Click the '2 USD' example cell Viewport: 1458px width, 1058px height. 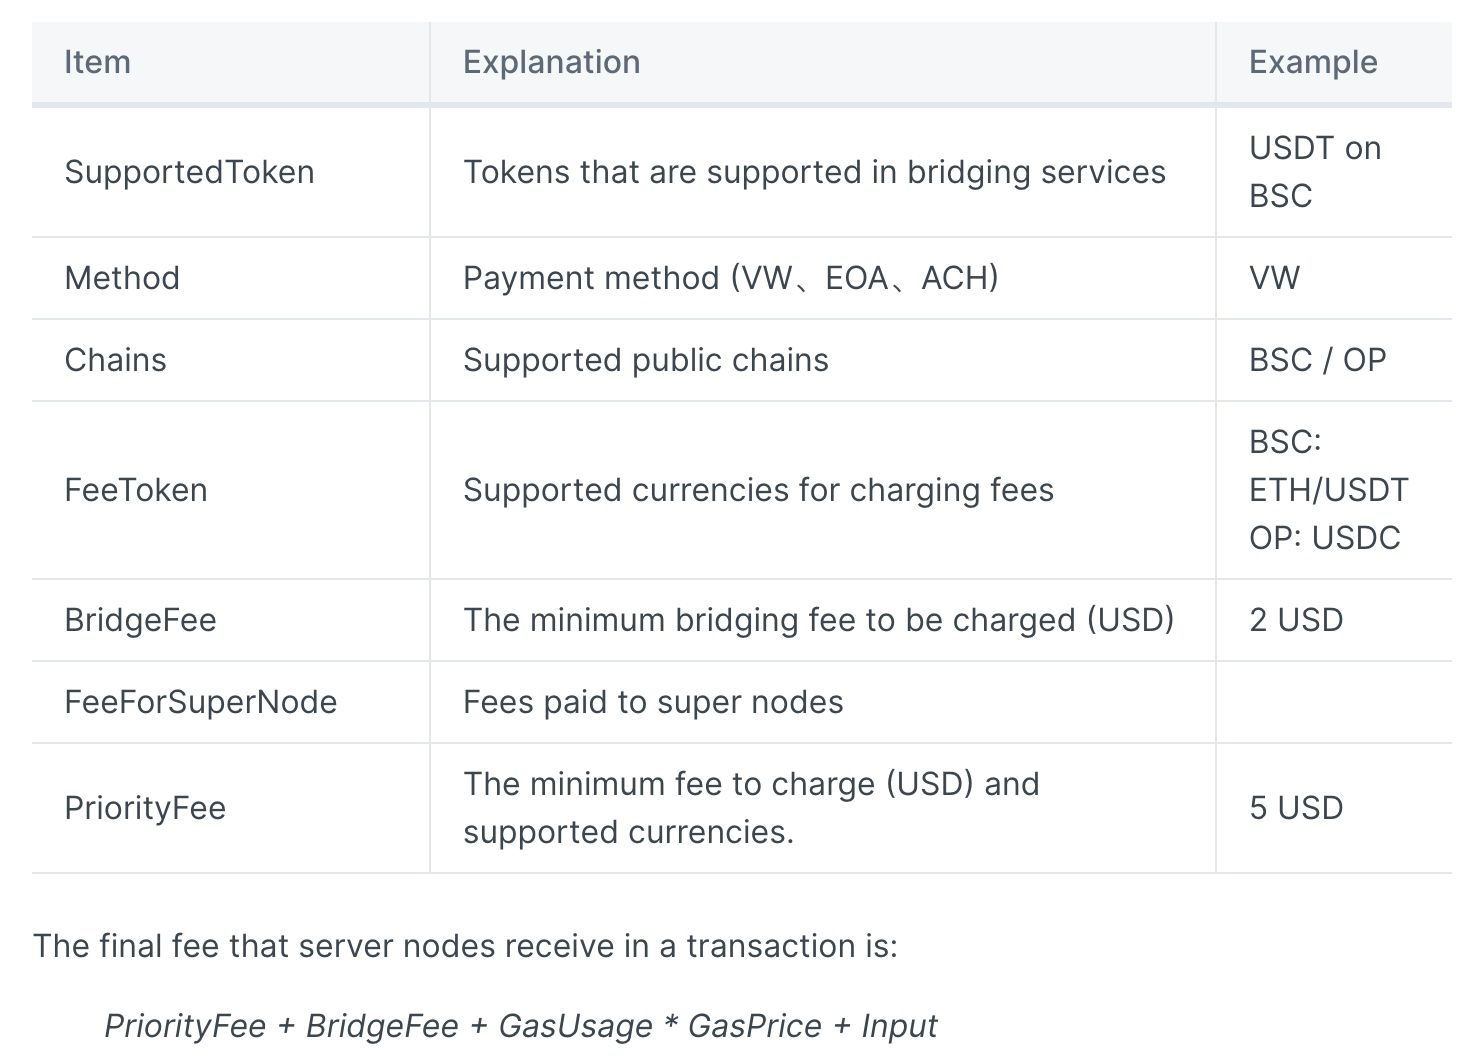1295,620
